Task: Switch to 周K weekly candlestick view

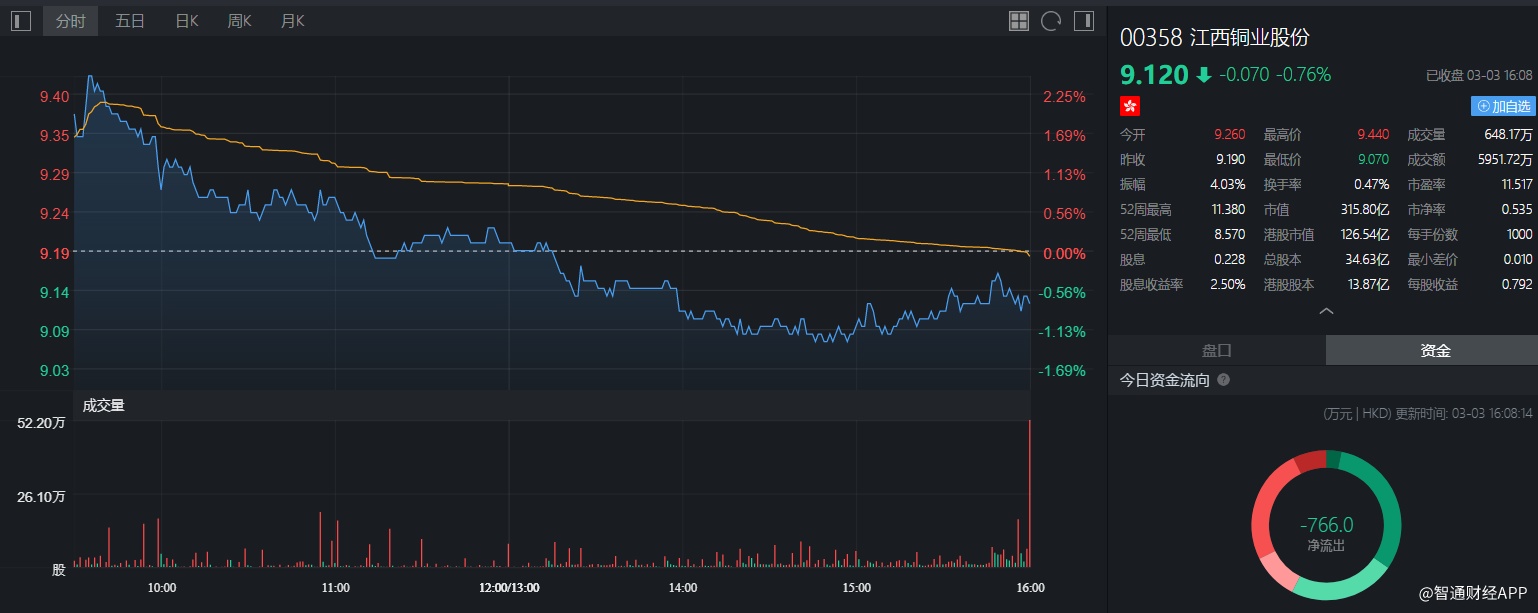Action: point(240,21)
